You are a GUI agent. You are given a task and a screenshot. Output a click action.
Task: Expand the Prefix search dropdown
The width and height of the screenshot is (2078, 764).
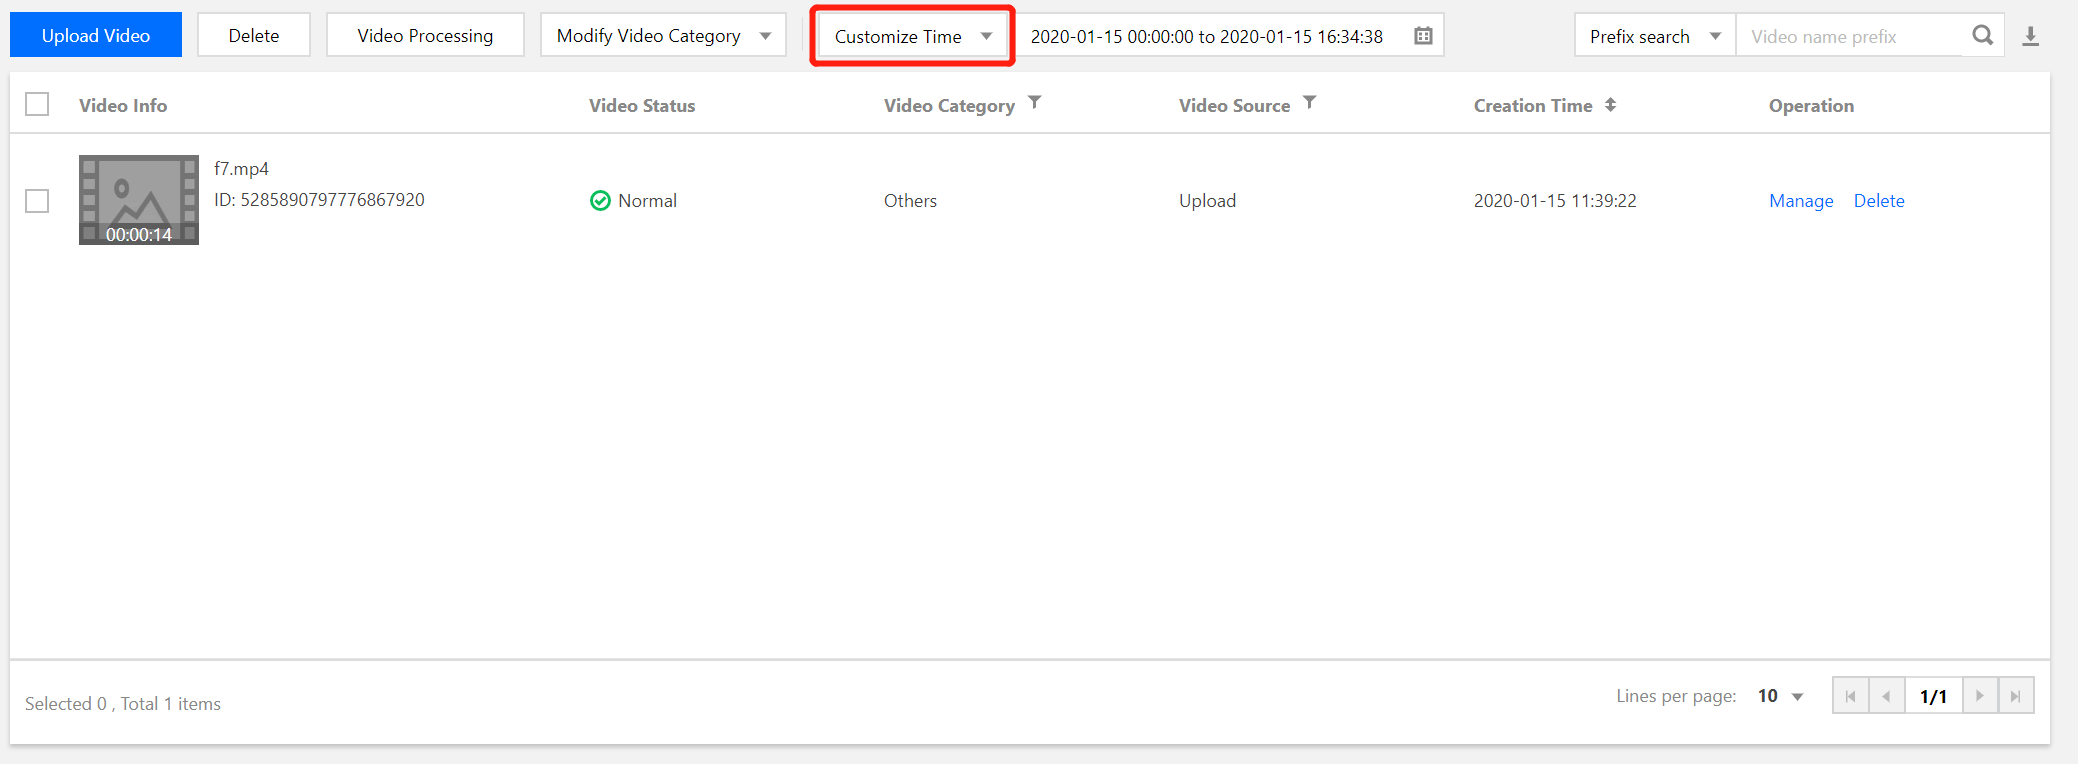pyautogui.click(x=1655, y=36)
